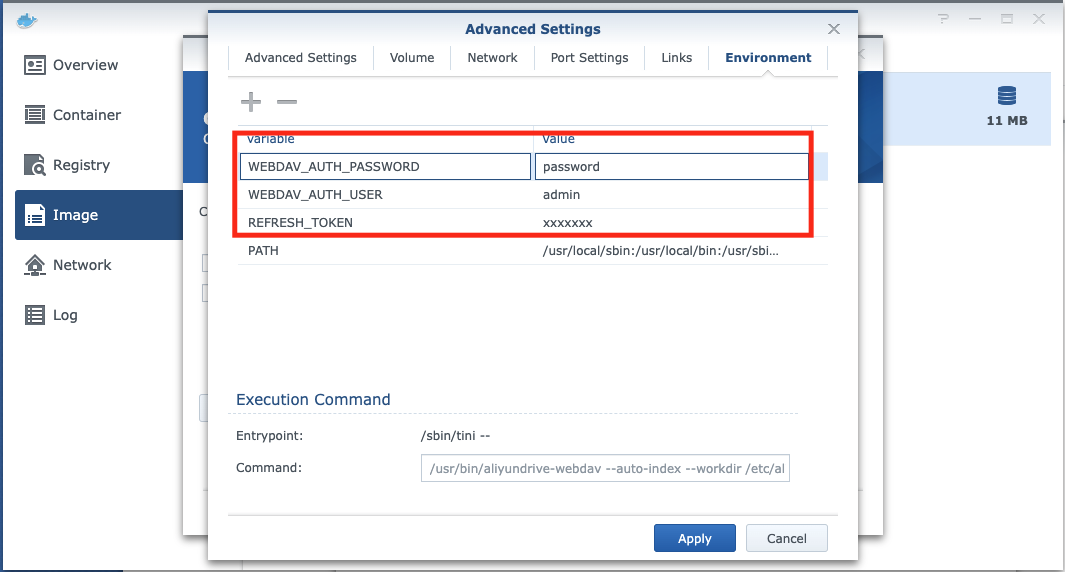Open the Network section in sidebar

tap(98, 265)
